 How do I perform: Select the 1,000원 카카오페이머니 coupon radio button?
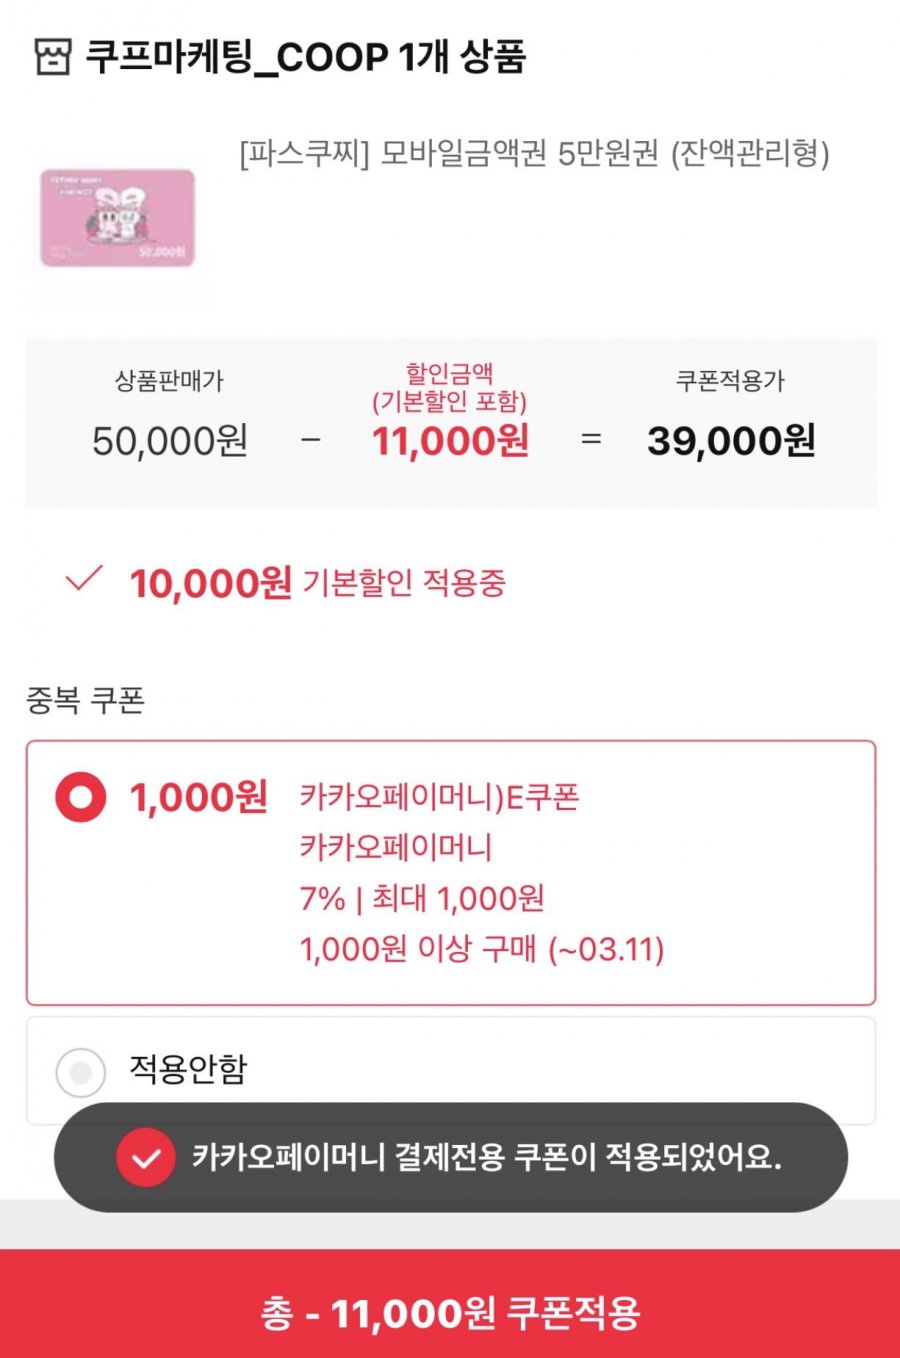(81, 797)
